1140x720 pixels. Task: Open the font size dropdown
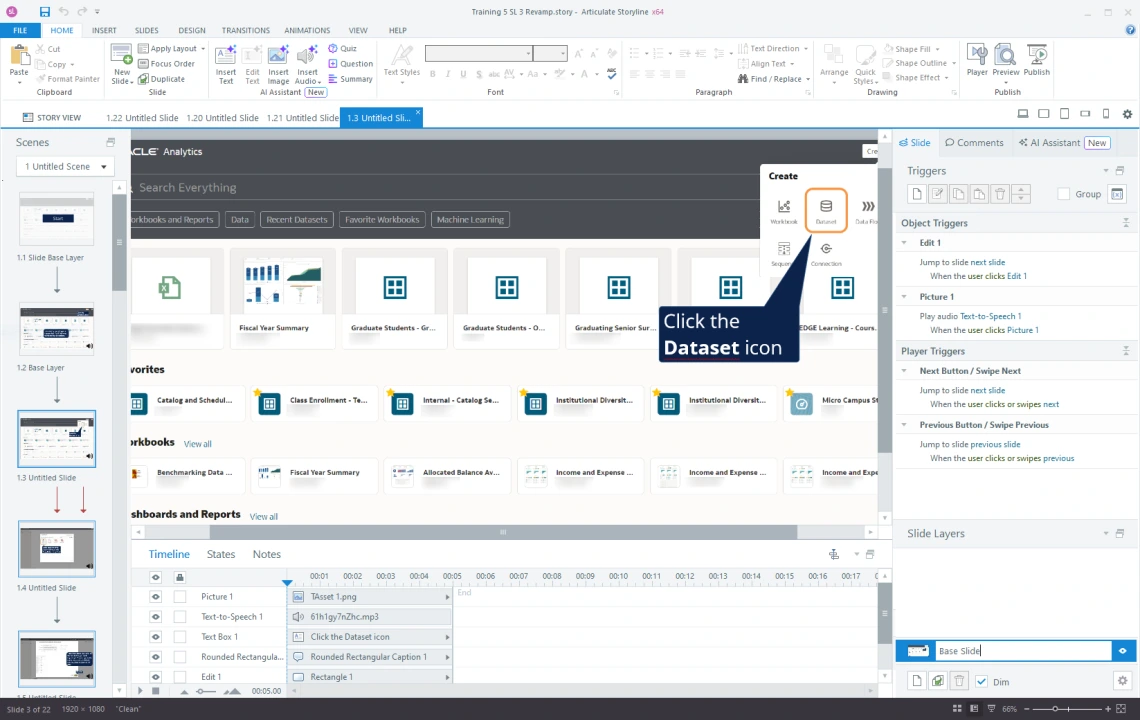(563, 53)
